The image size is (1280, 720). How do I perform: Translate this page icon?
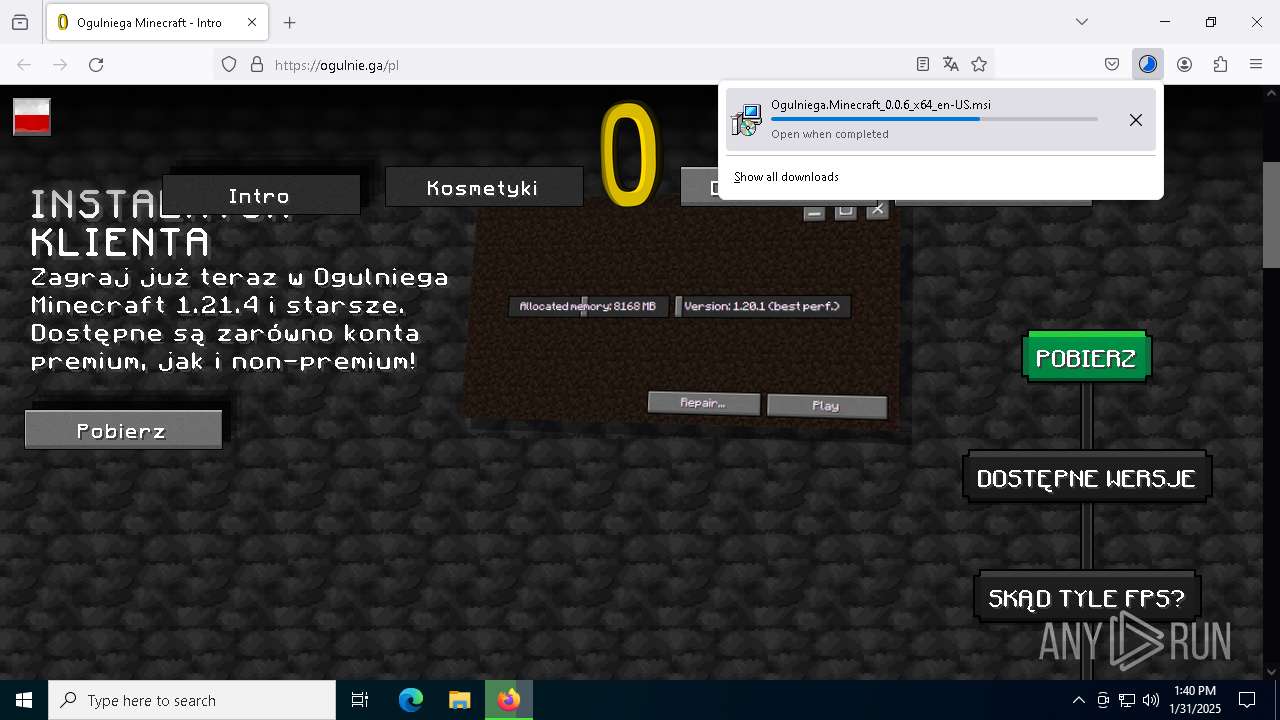pyautogui.click(x=951, y=64)
